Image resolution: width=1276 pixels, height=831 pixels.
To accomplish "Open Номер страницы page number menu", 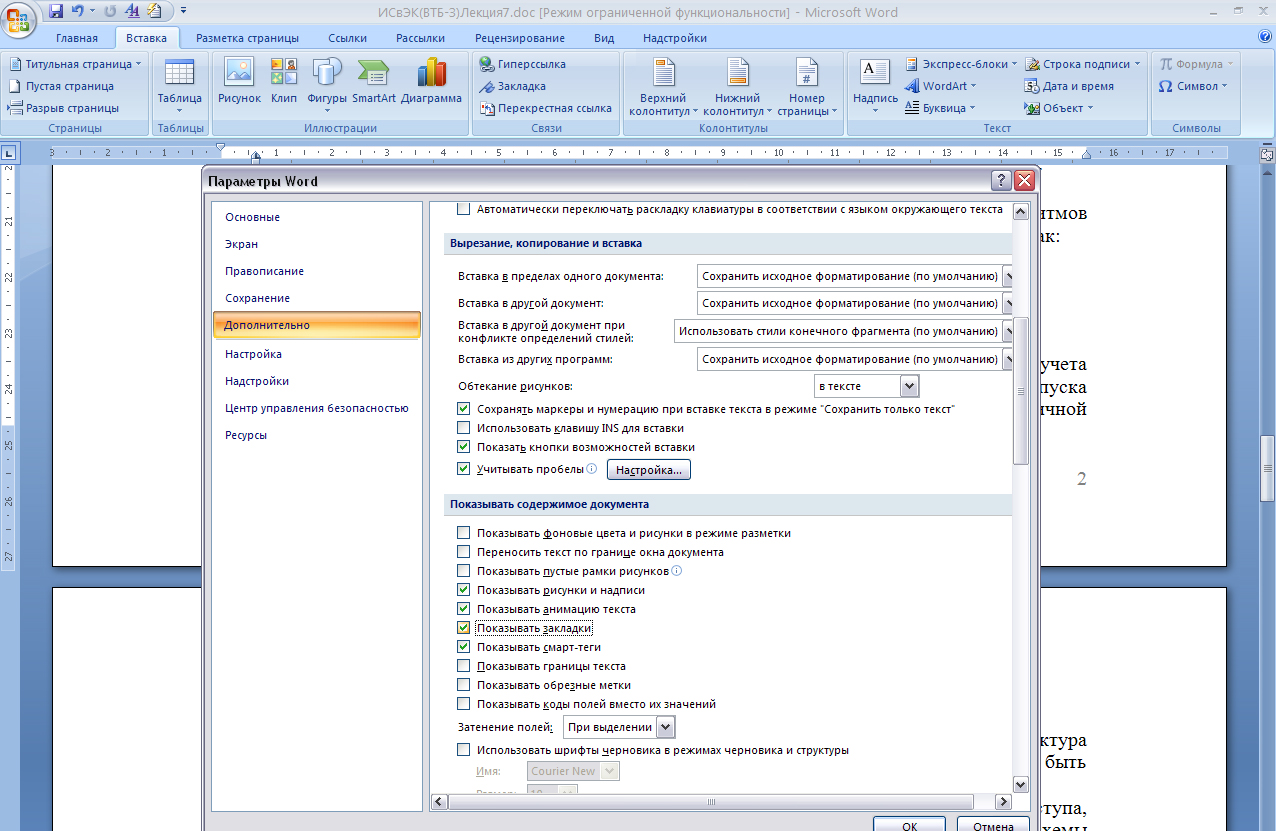I will (x=807, y=86).
